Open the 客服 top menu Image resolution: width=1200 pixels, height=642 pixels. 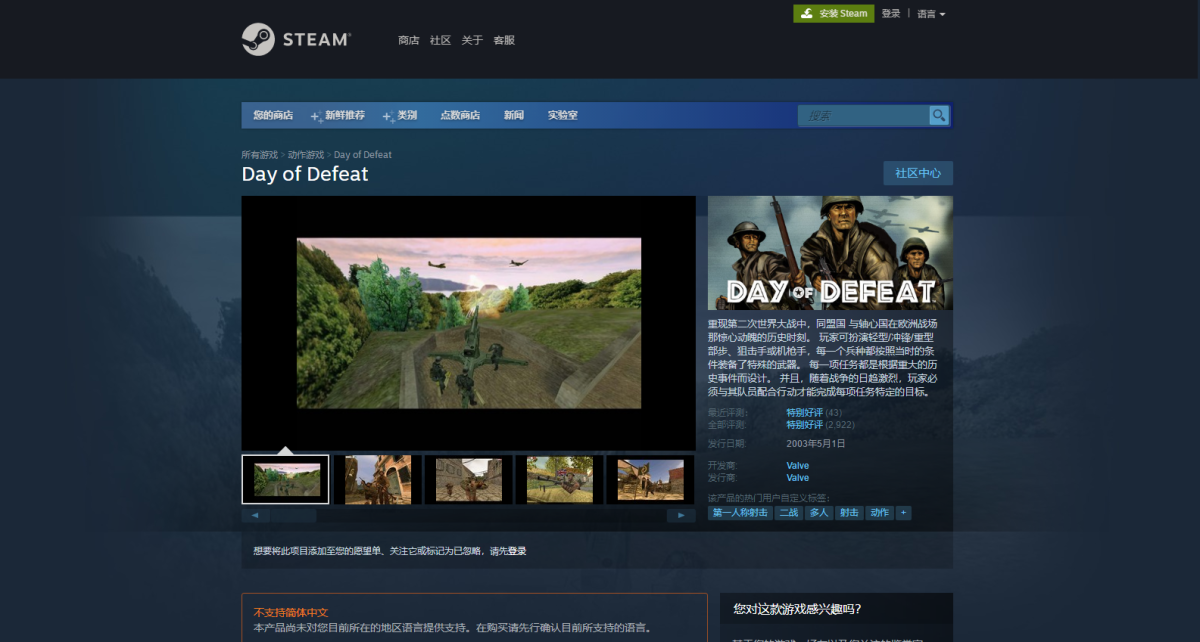tap(504, 40)
